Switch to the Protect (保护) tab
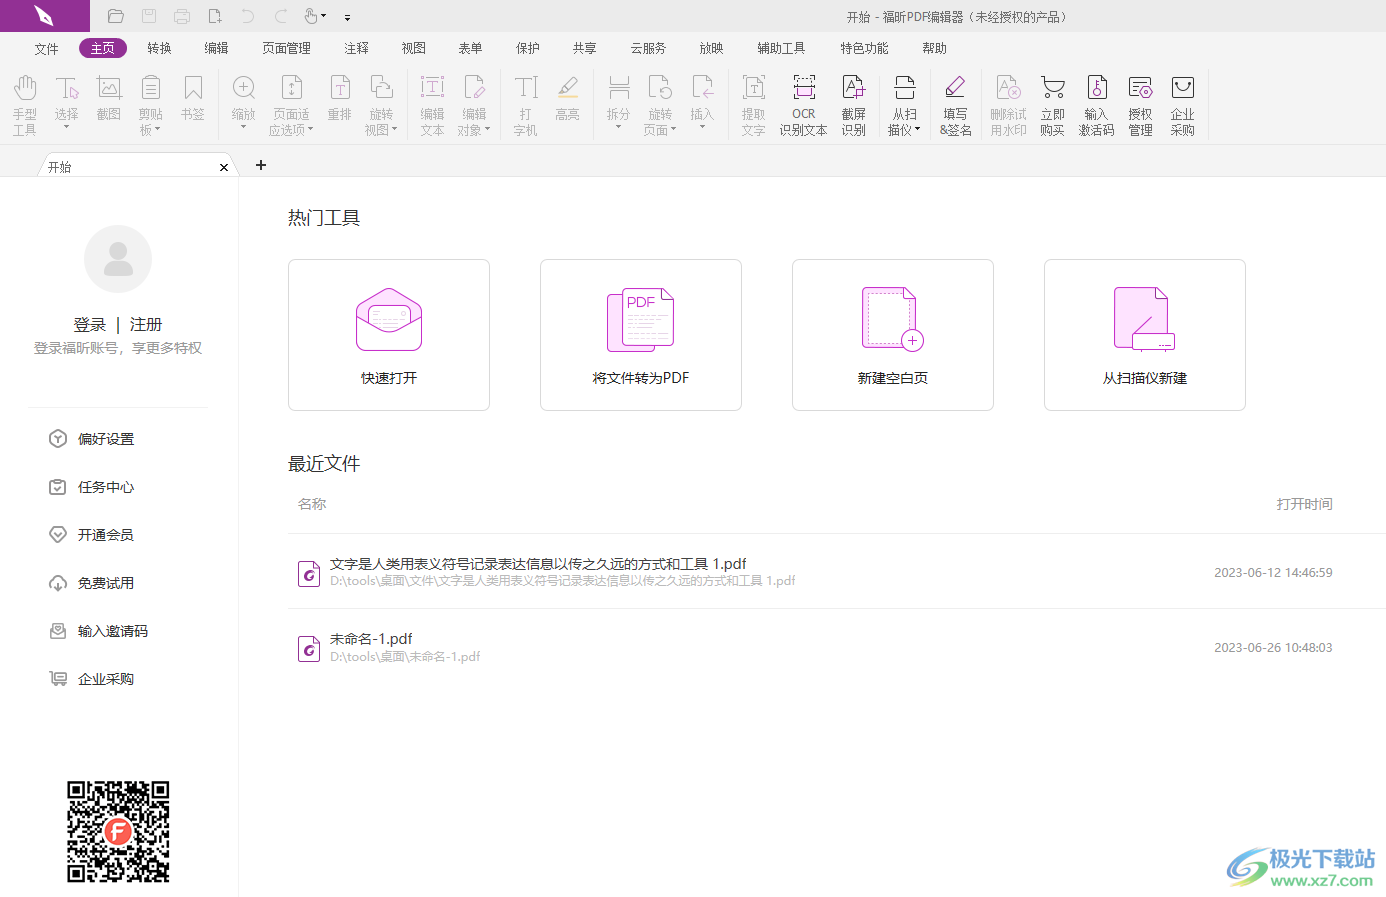The width and height of the screenshot is (1386, 897). coord(527,48)
